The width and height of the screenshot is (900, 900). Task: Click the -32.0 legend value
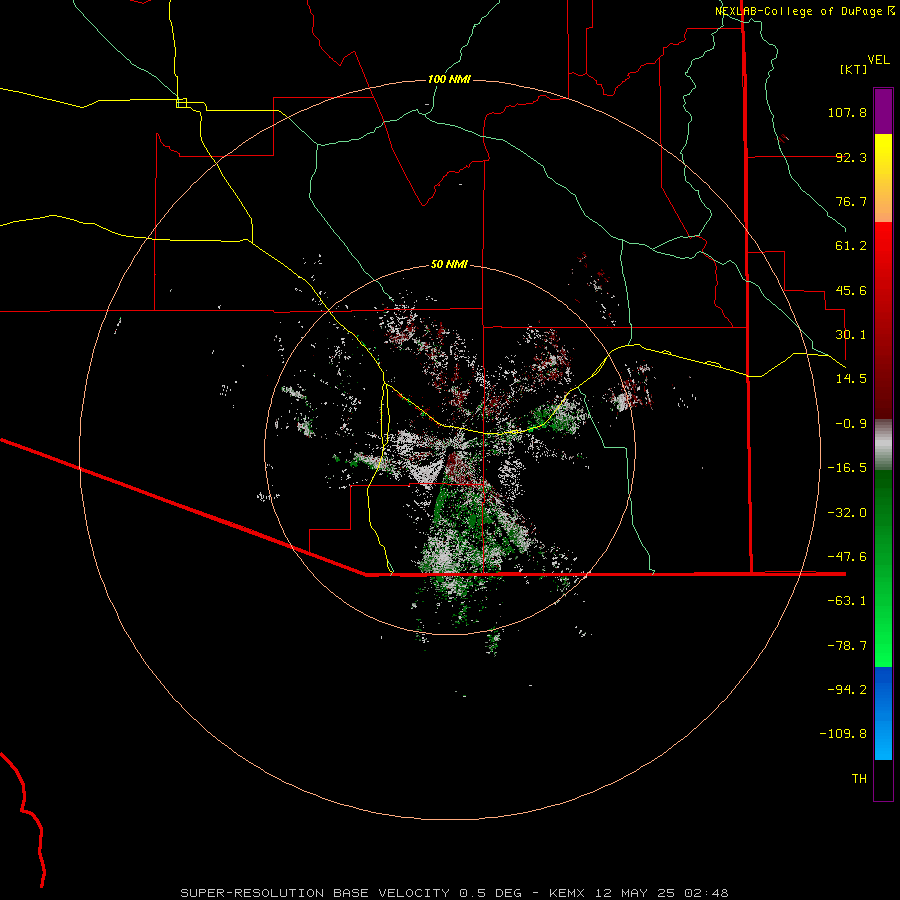coord(847,513)
